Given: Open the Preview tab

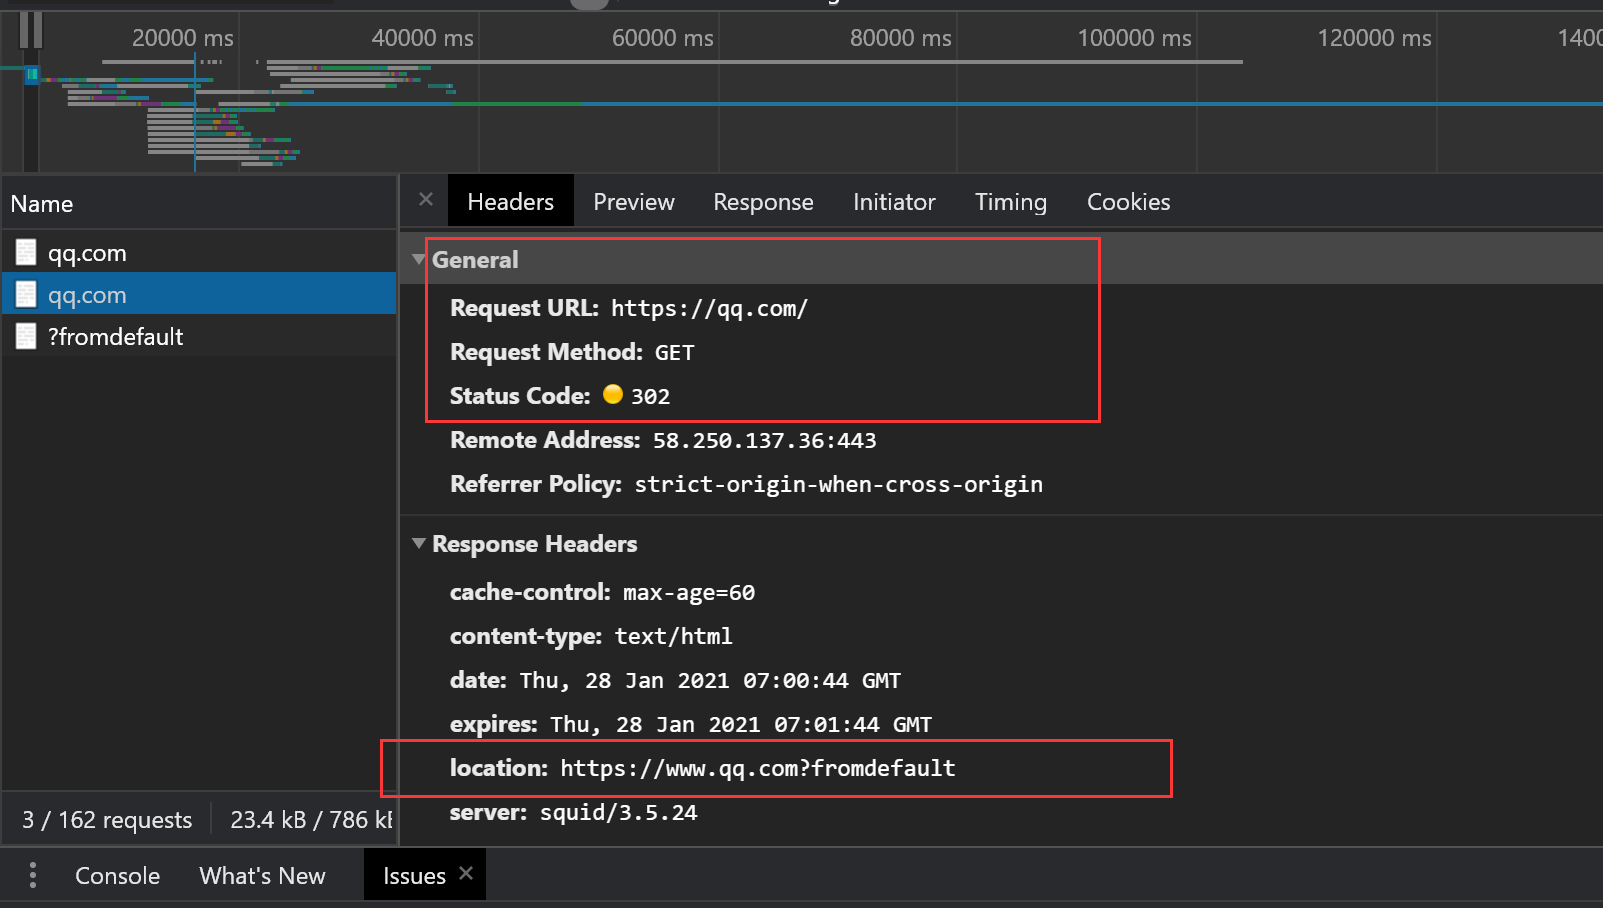Looking at the screenshot, I should click(x=634, y=201).
